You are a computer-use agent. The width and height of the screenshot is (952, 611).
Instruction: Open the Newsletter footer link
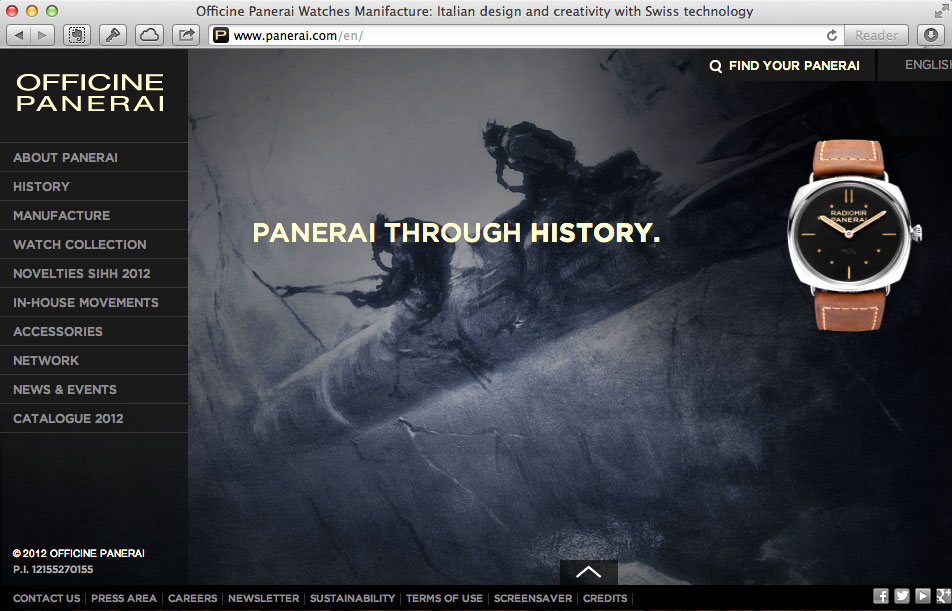[264, 598]
